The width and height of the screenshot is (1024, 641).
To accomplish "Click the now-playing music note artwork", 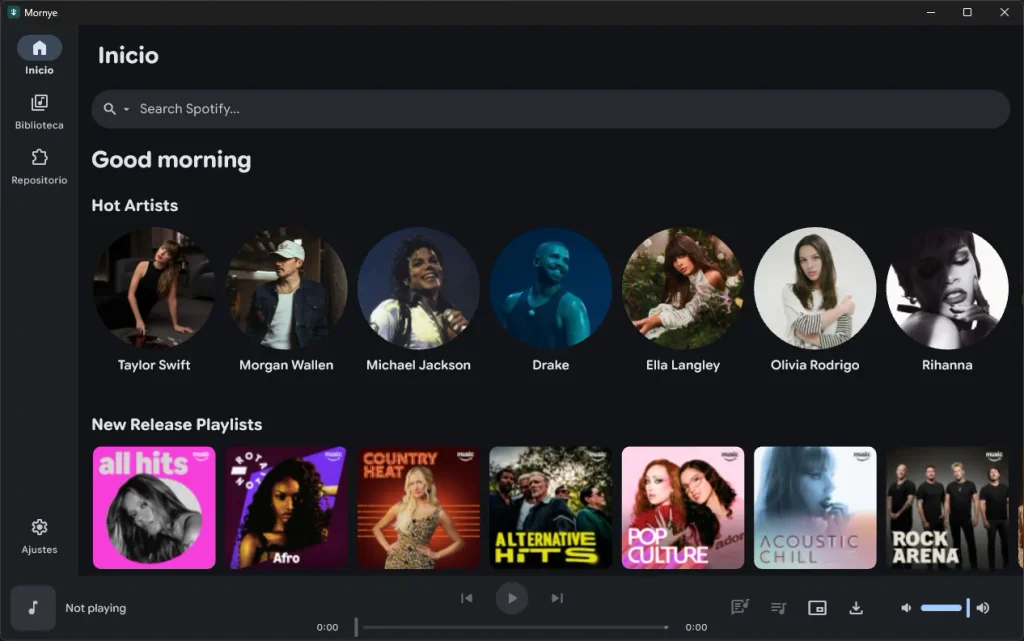I will click(33, 608).
